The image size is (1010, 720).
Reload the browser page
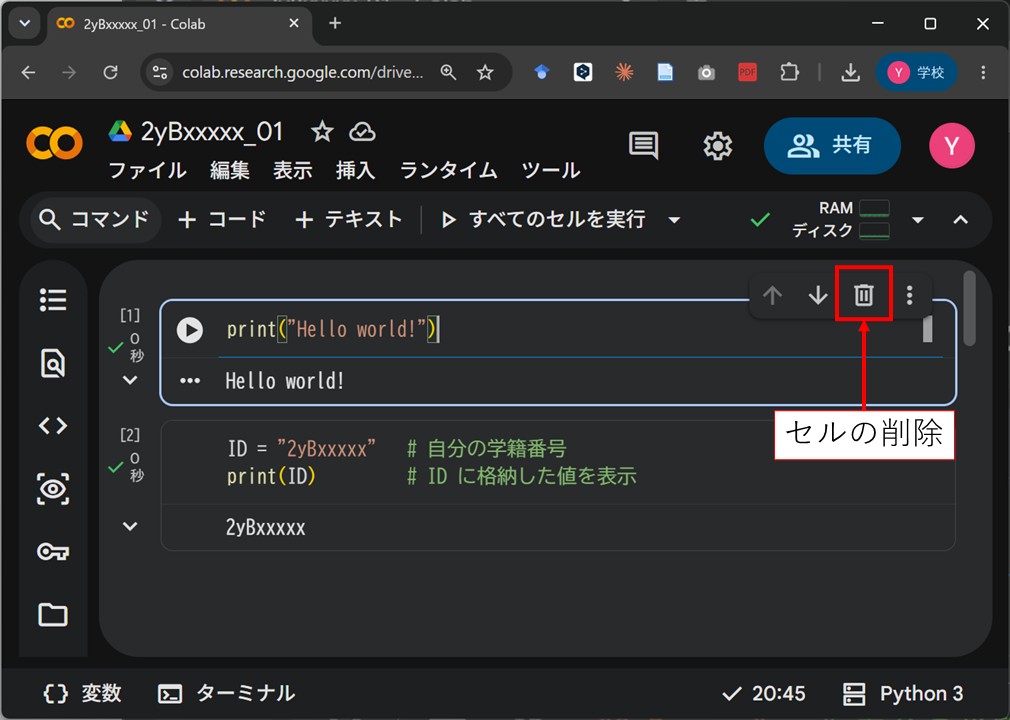point(110,72)
